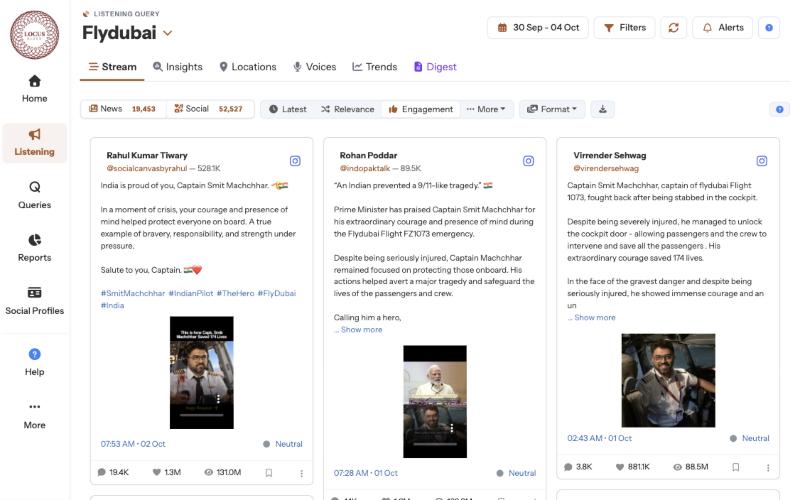
Task: Open Alerts settings
Action: click(x=722, y=28)
